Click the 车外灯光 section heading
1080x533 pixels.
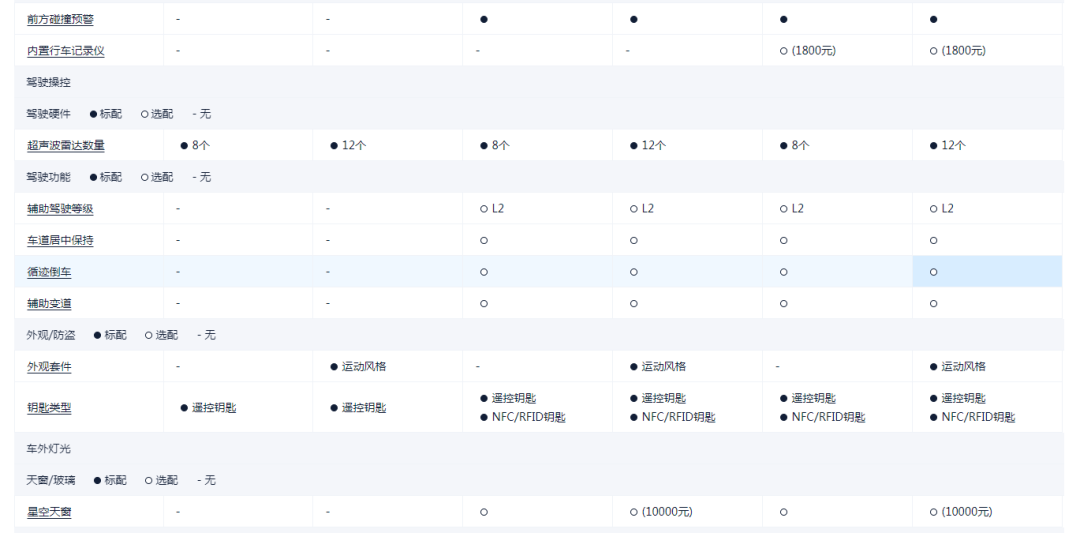[x=48, y=449]
